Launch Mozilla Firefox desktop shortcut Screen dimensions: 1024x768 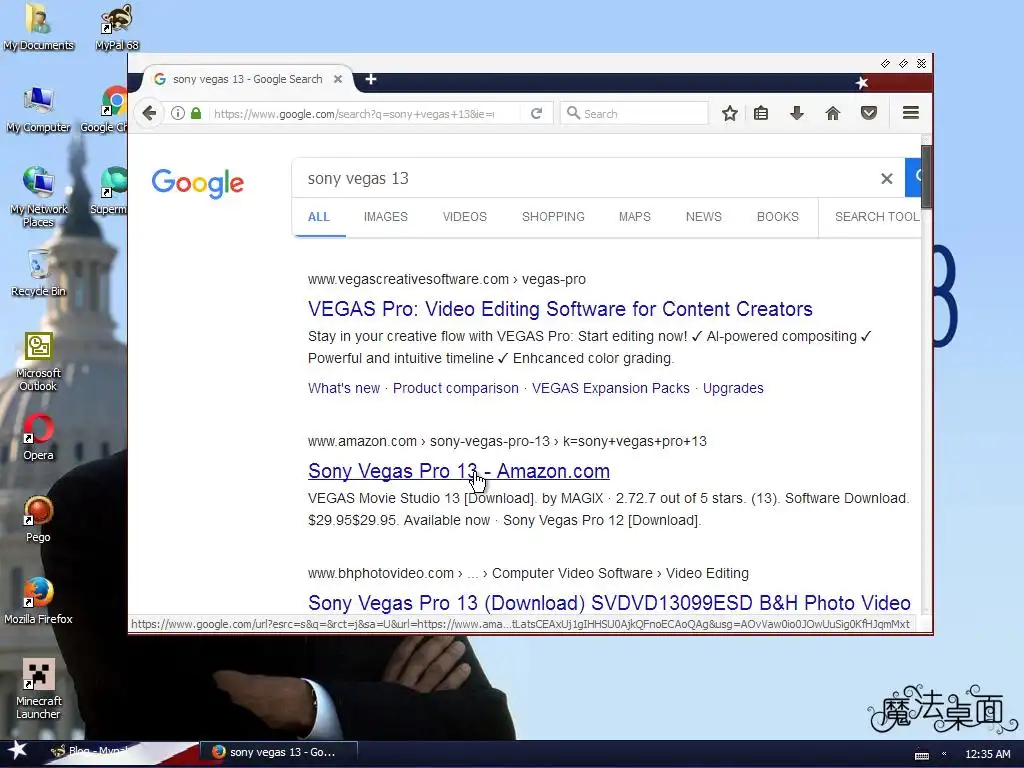click(x=39, y=601)
